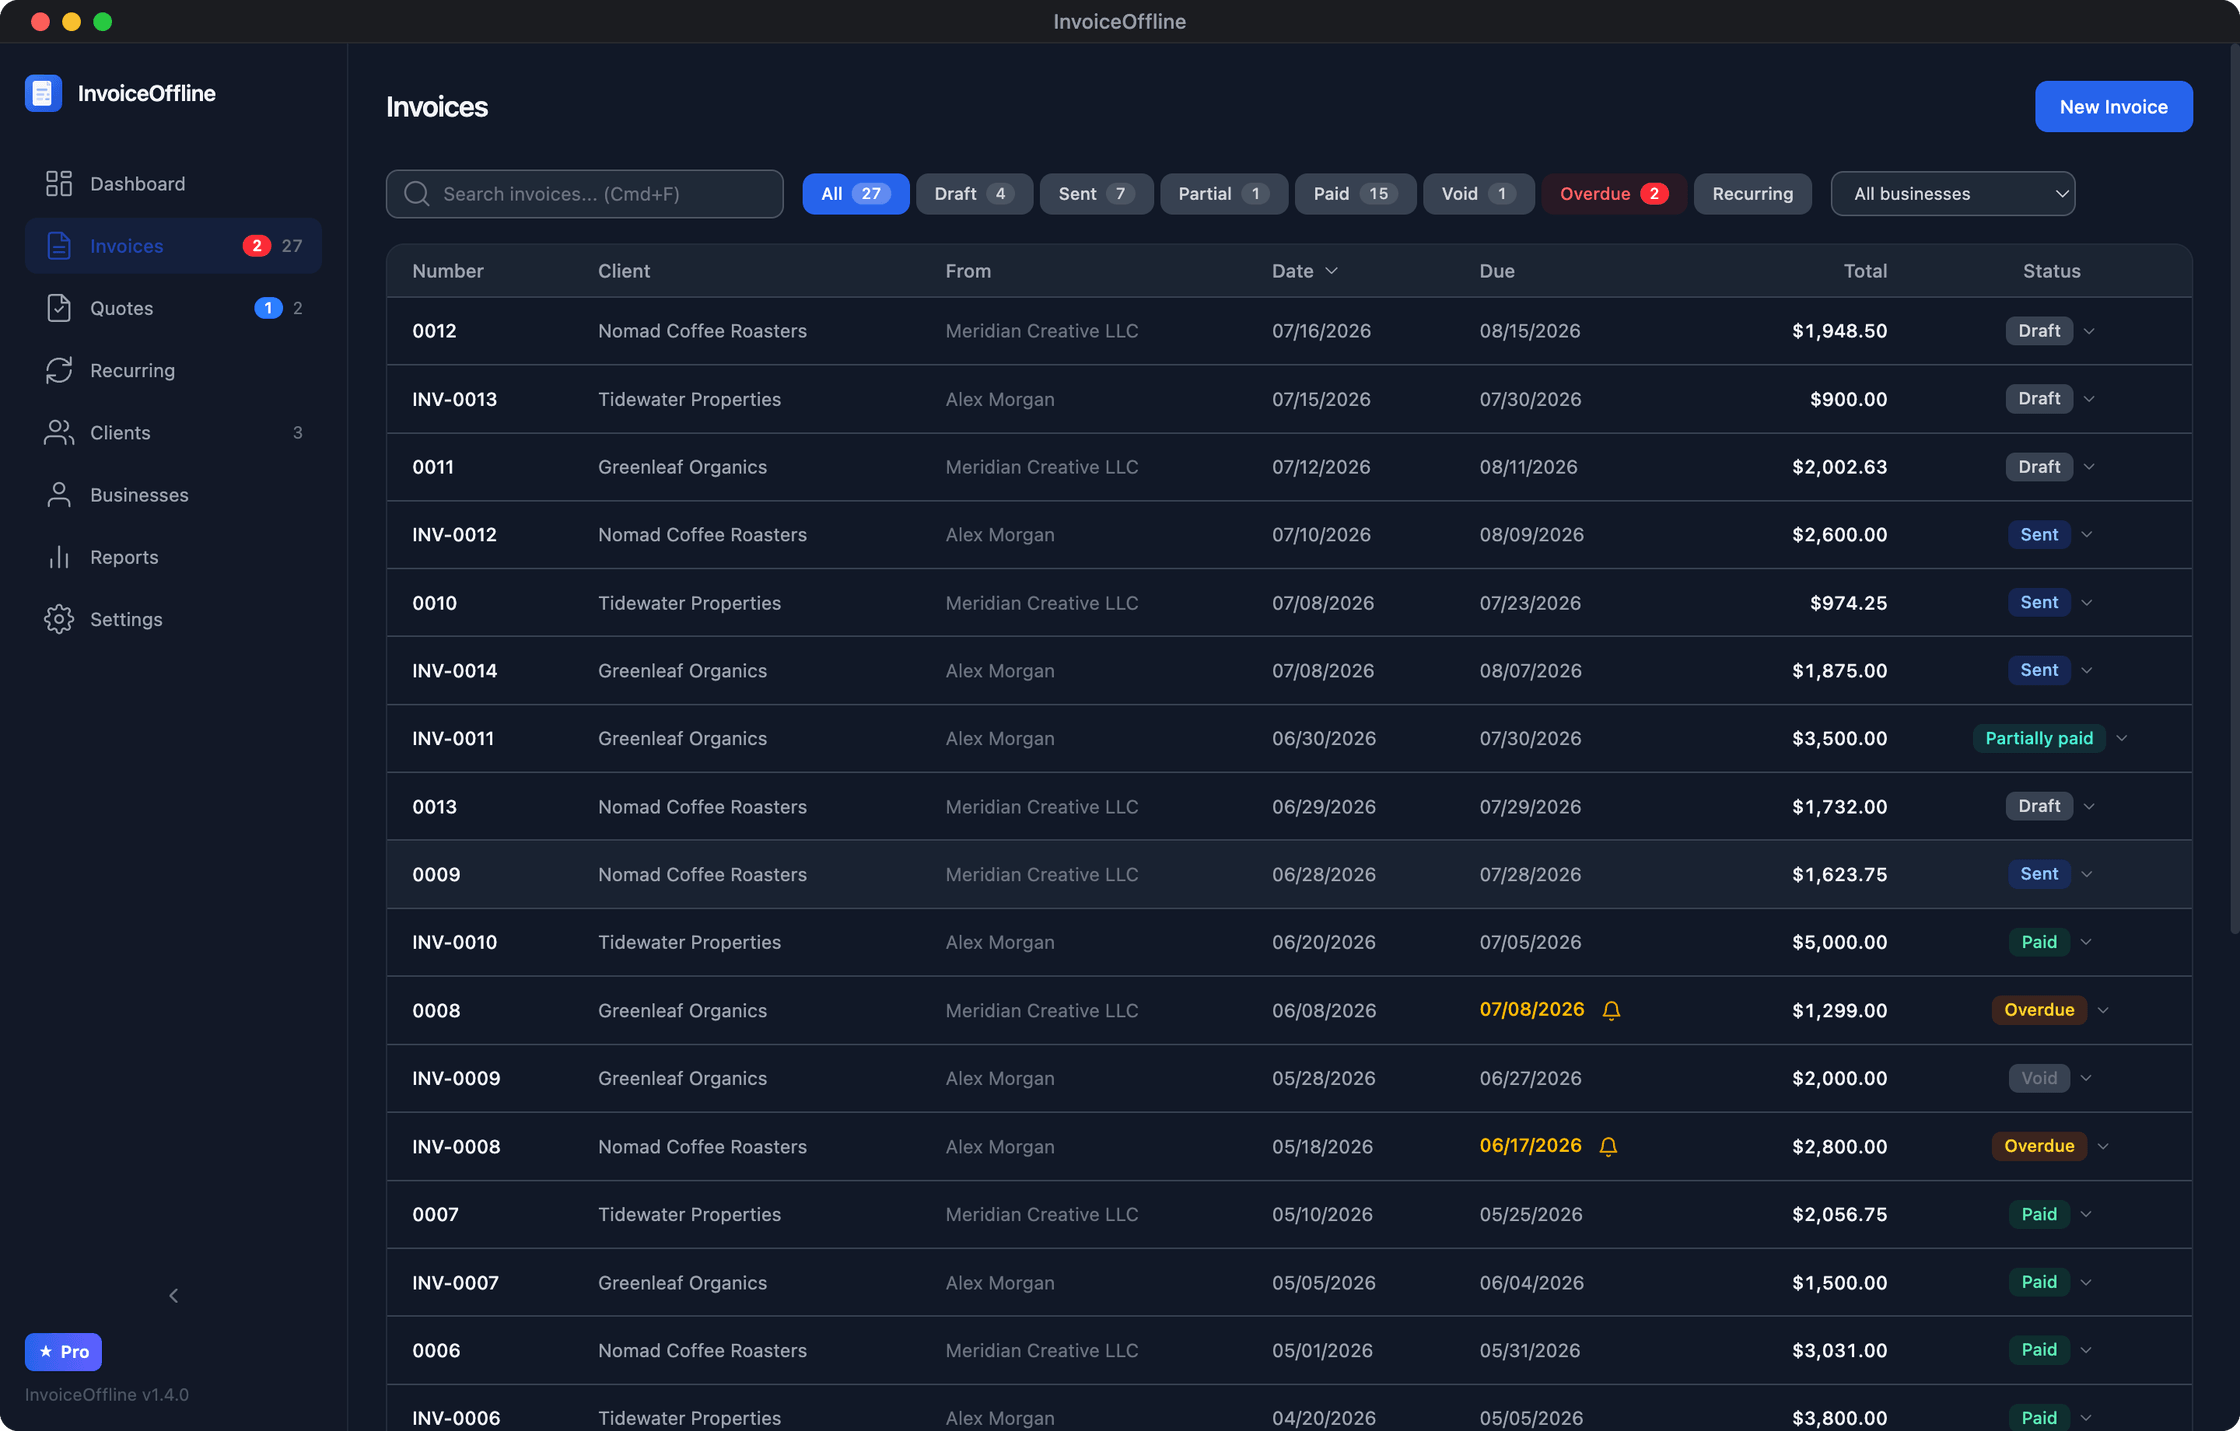Click the blue badge on Quotes
Viewport: 2240px width, 1431px height.
268,308
